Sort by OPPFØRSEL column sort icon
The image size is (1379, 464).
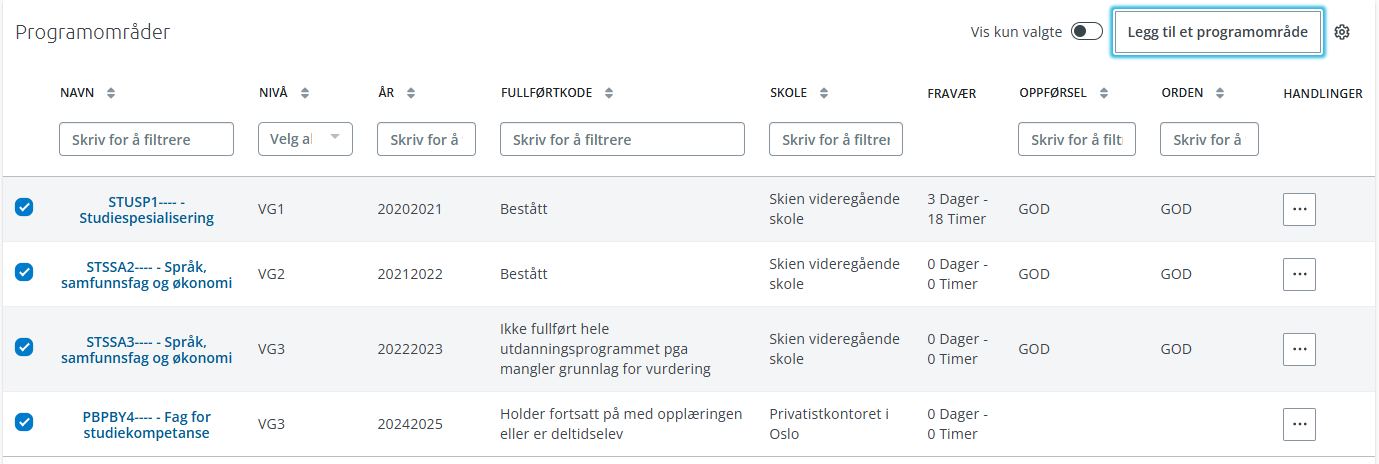(x=1104, y=93)
